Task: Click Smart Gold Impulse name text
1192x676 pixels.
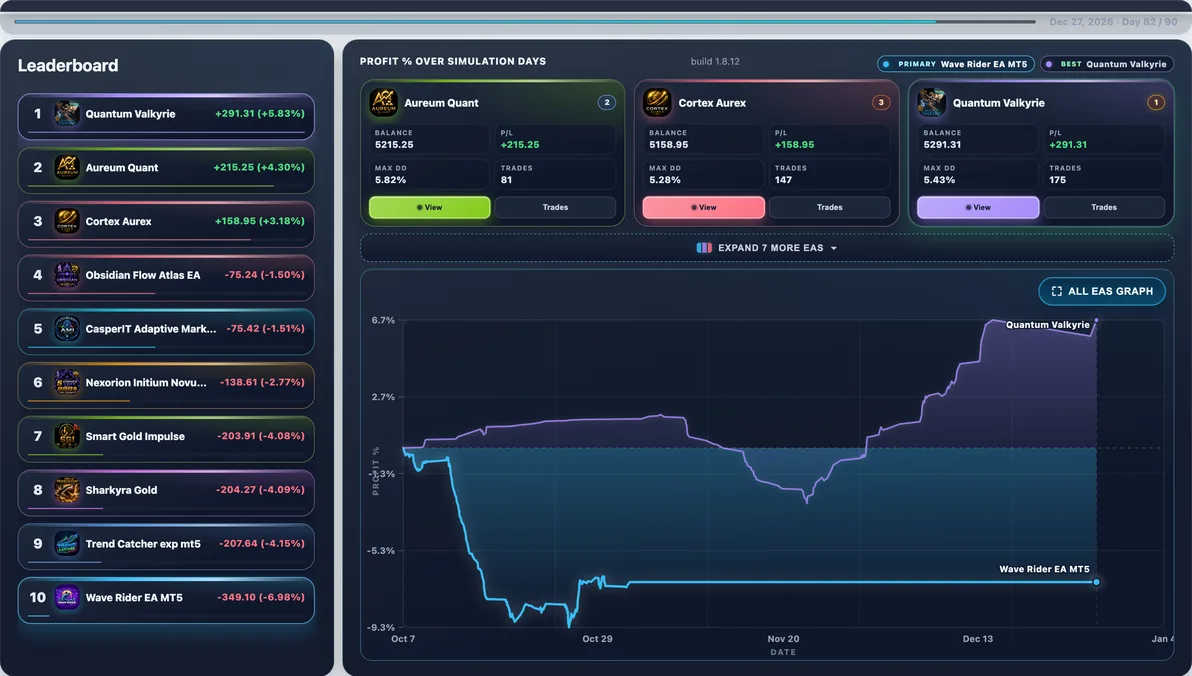Action: click(x=135, y=436)
